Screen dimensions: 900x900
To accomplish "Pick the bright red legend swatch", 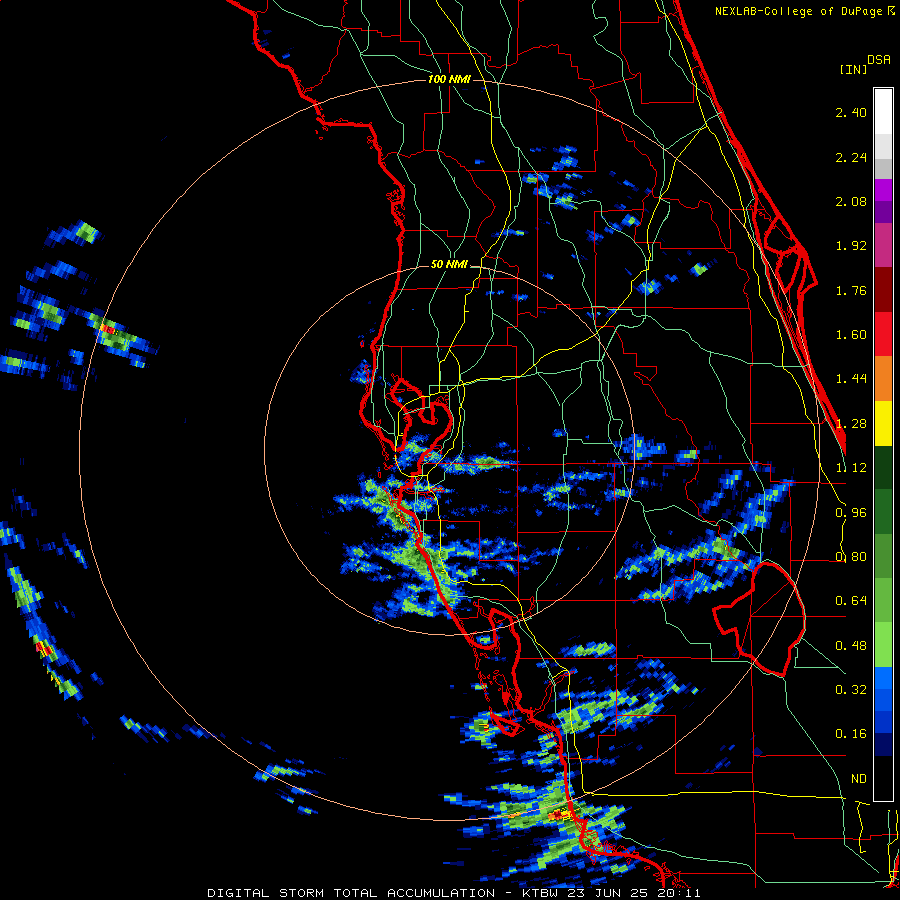I will pos(883,335).
